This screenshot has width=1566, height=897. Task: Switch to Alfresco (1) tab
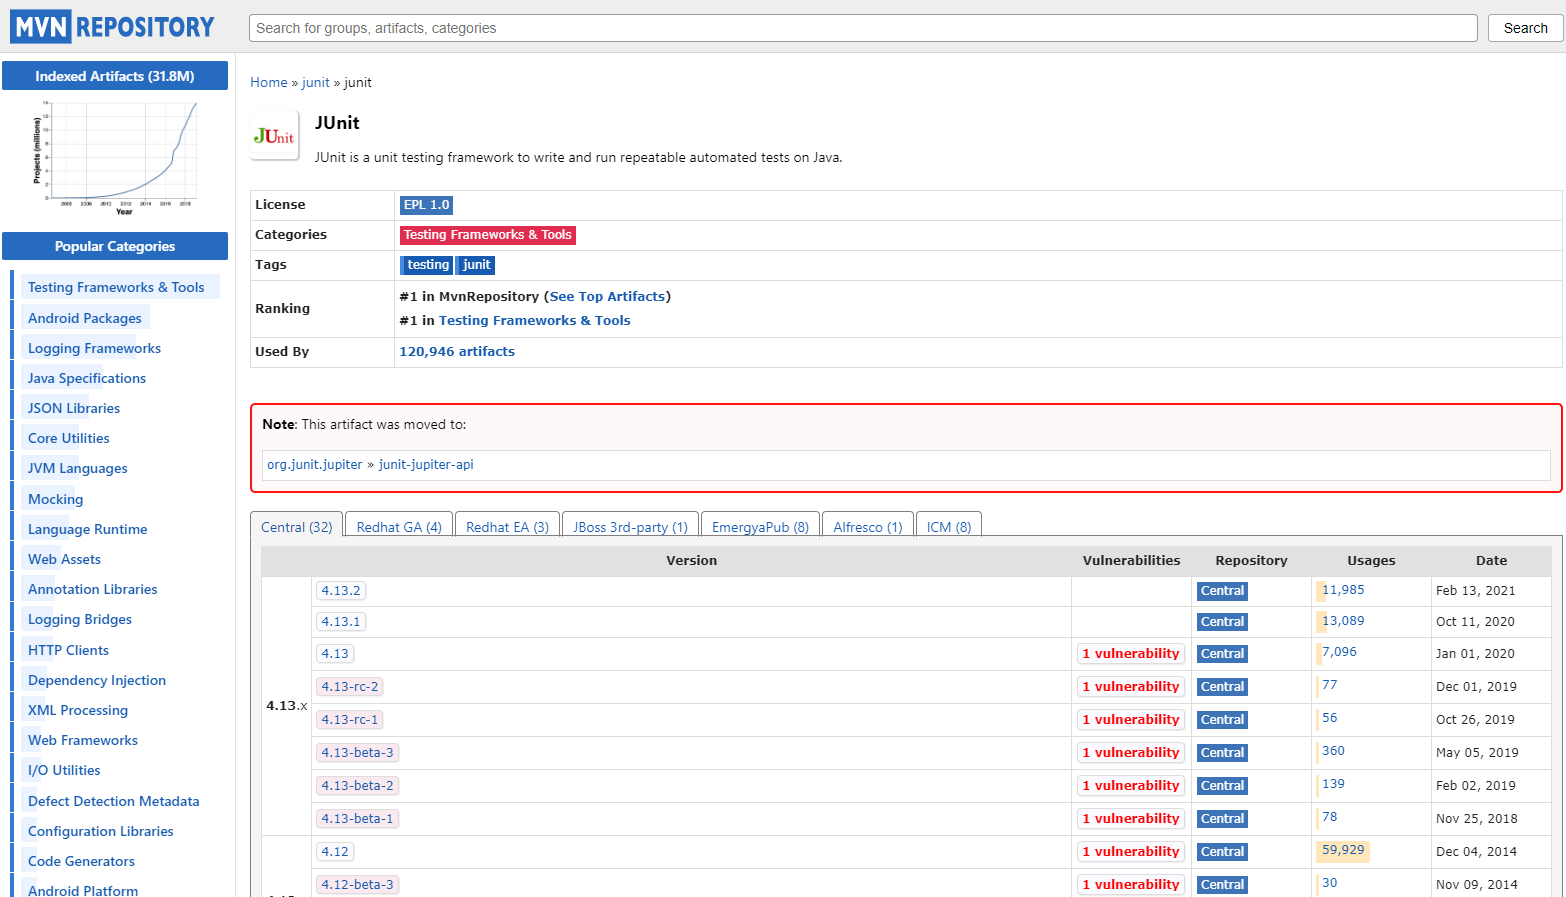[868, 526]
